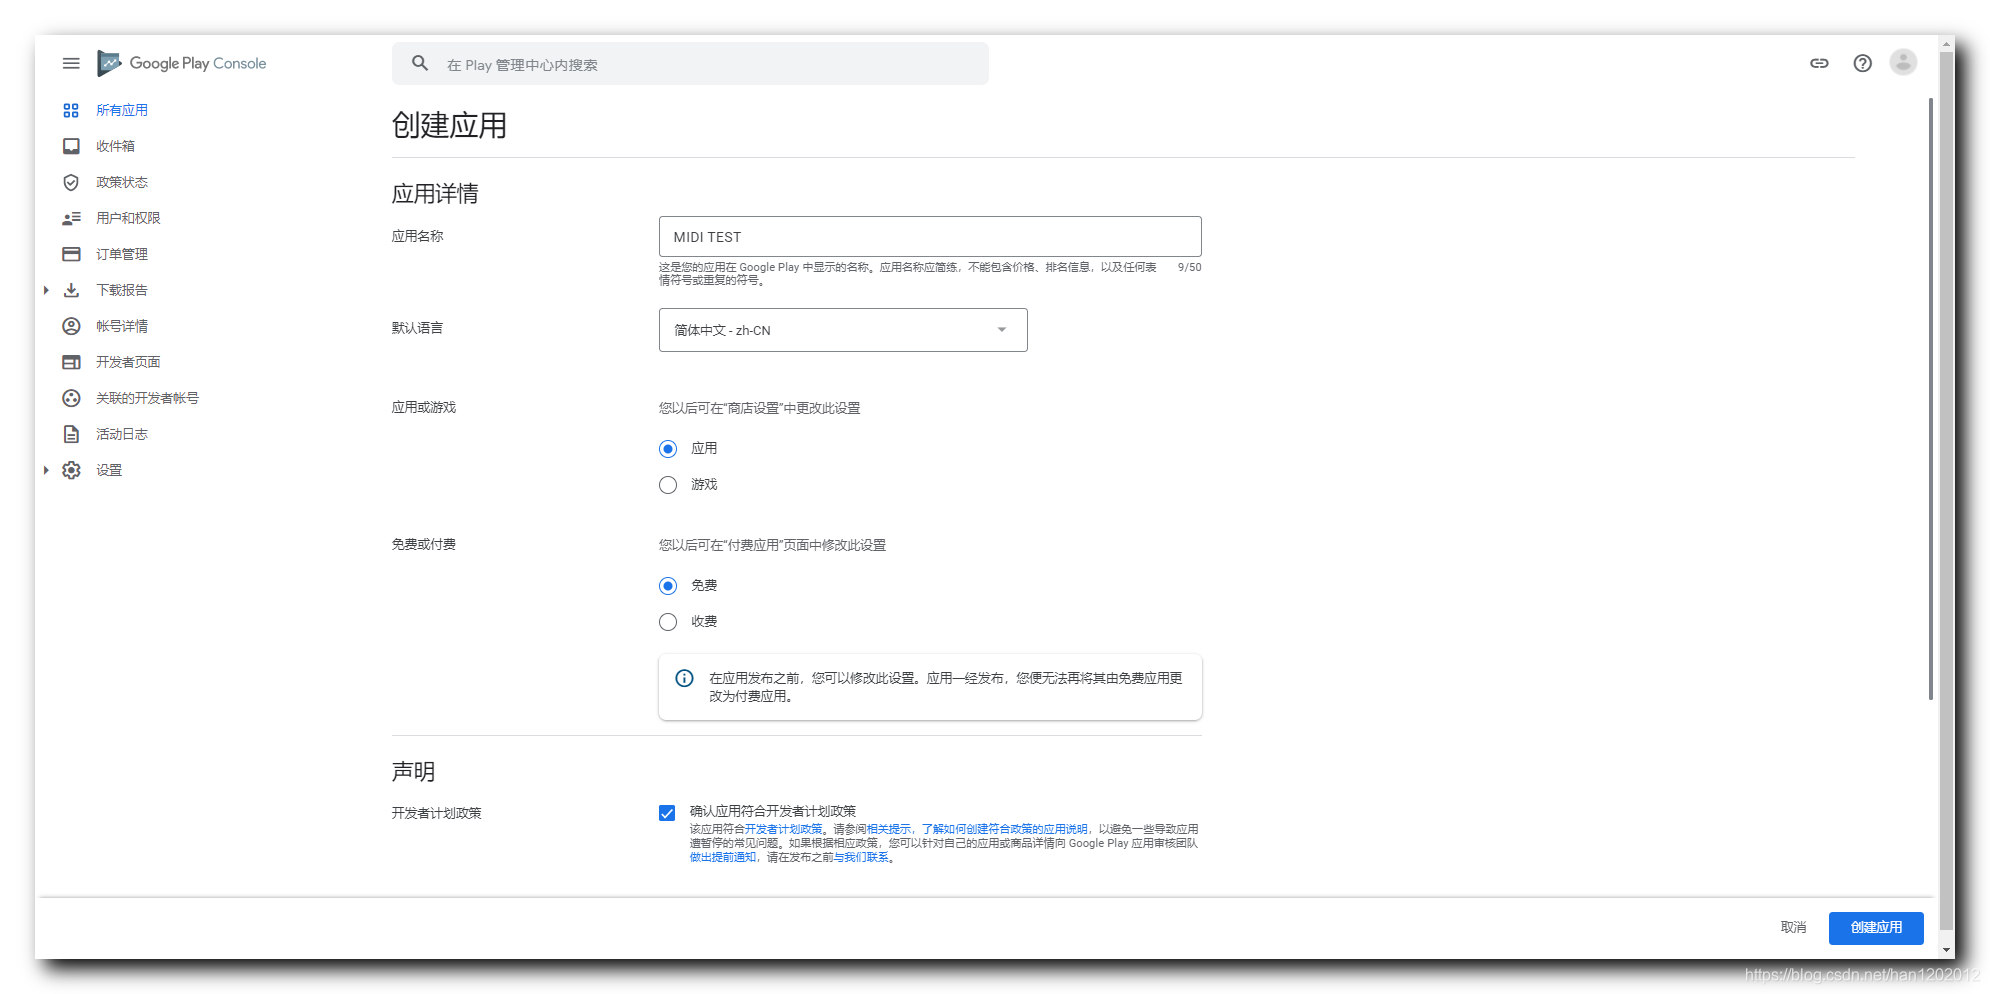1990x994 pixels.
Task: Open the 默认语言 简体中文 dropdown
Action: pyautogui.click(x=843, y=330)
